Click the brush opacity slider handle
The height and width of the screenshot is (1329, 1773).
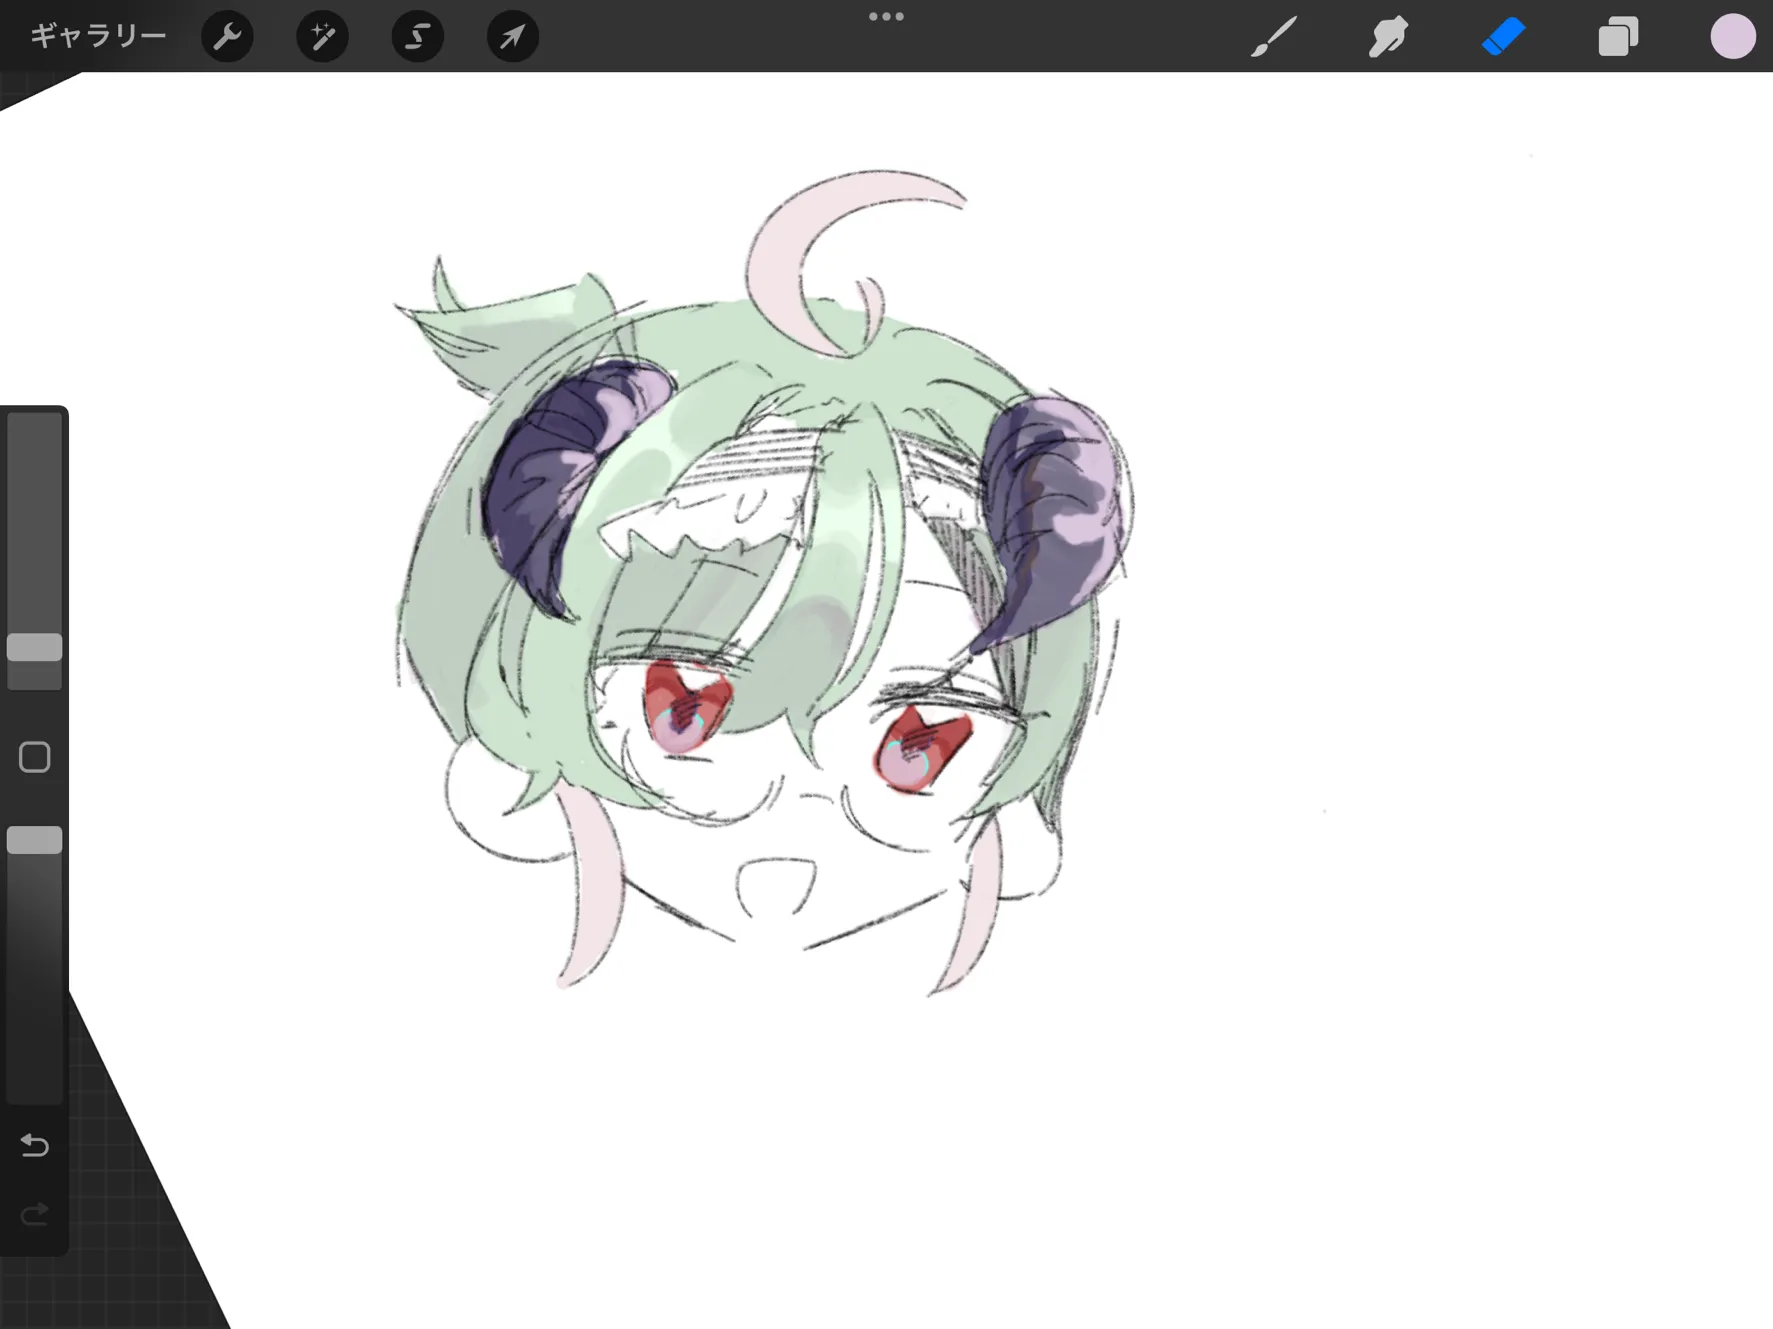click(x=35, y=840)
